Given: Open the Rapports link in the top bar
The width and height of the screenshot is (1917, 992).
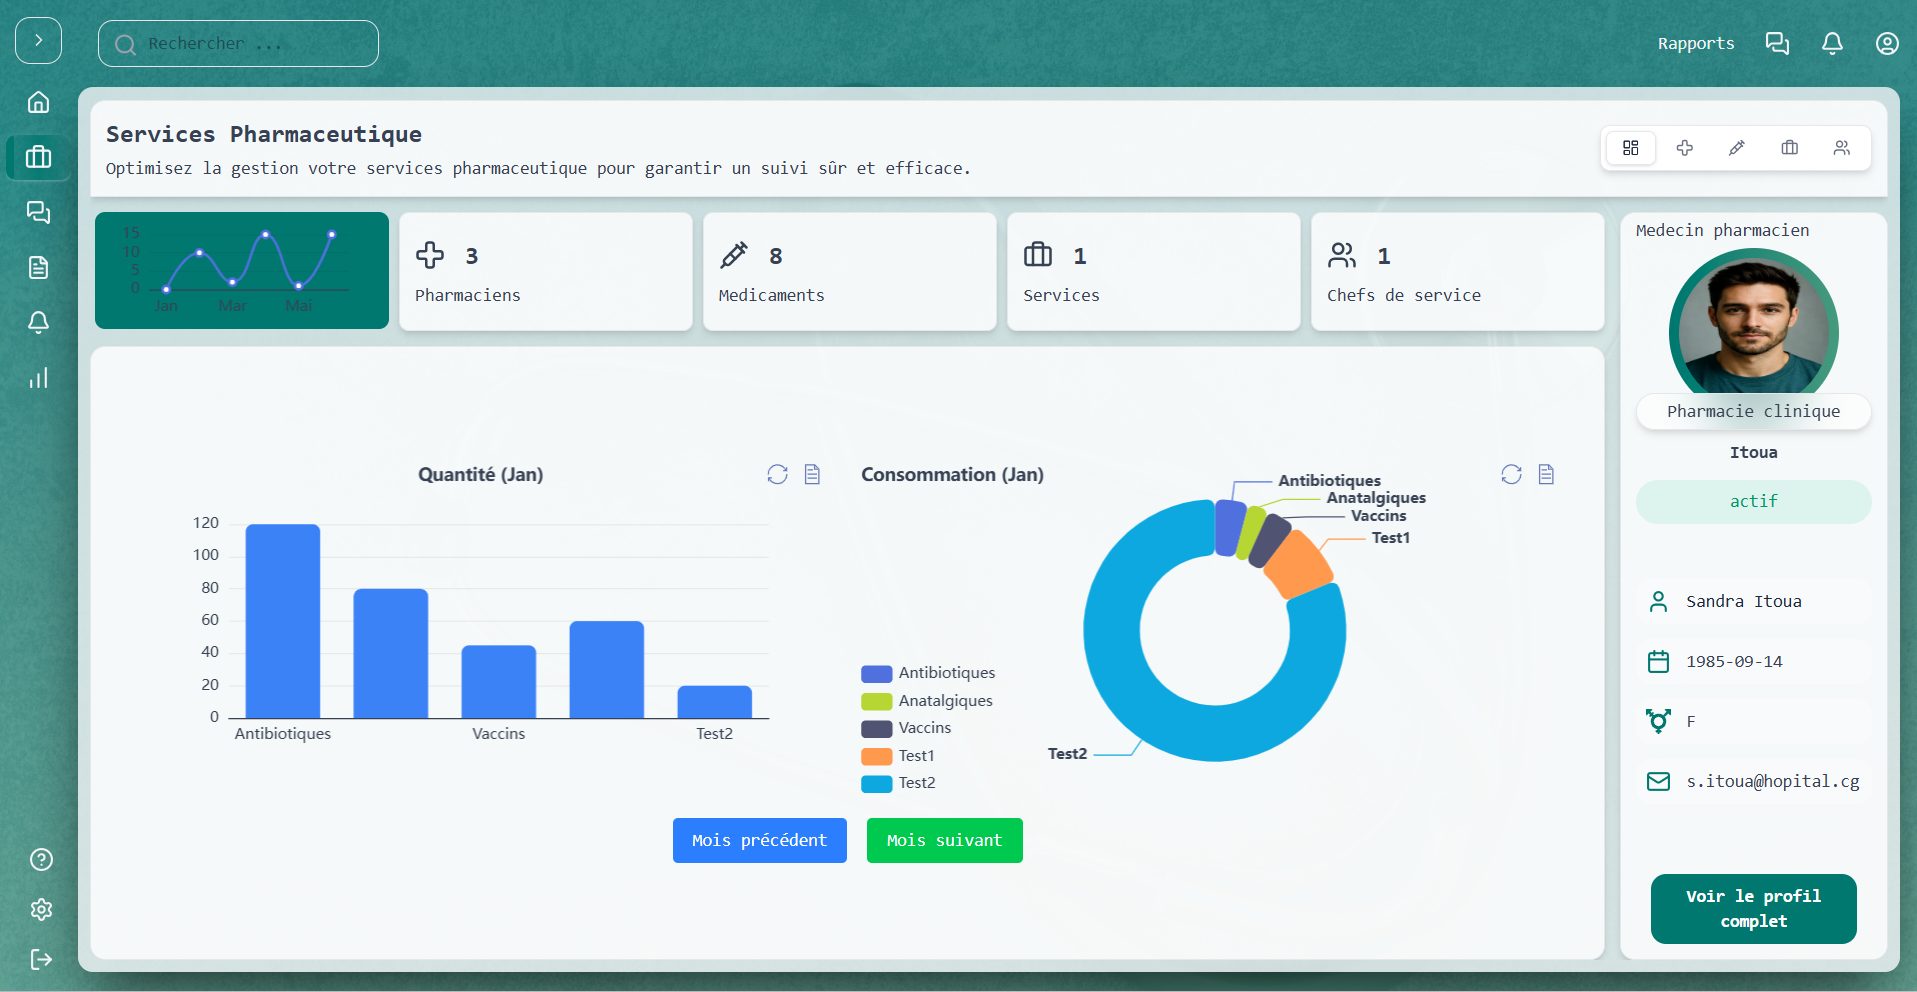Looking at the screenshot, I should [1696, 44].
